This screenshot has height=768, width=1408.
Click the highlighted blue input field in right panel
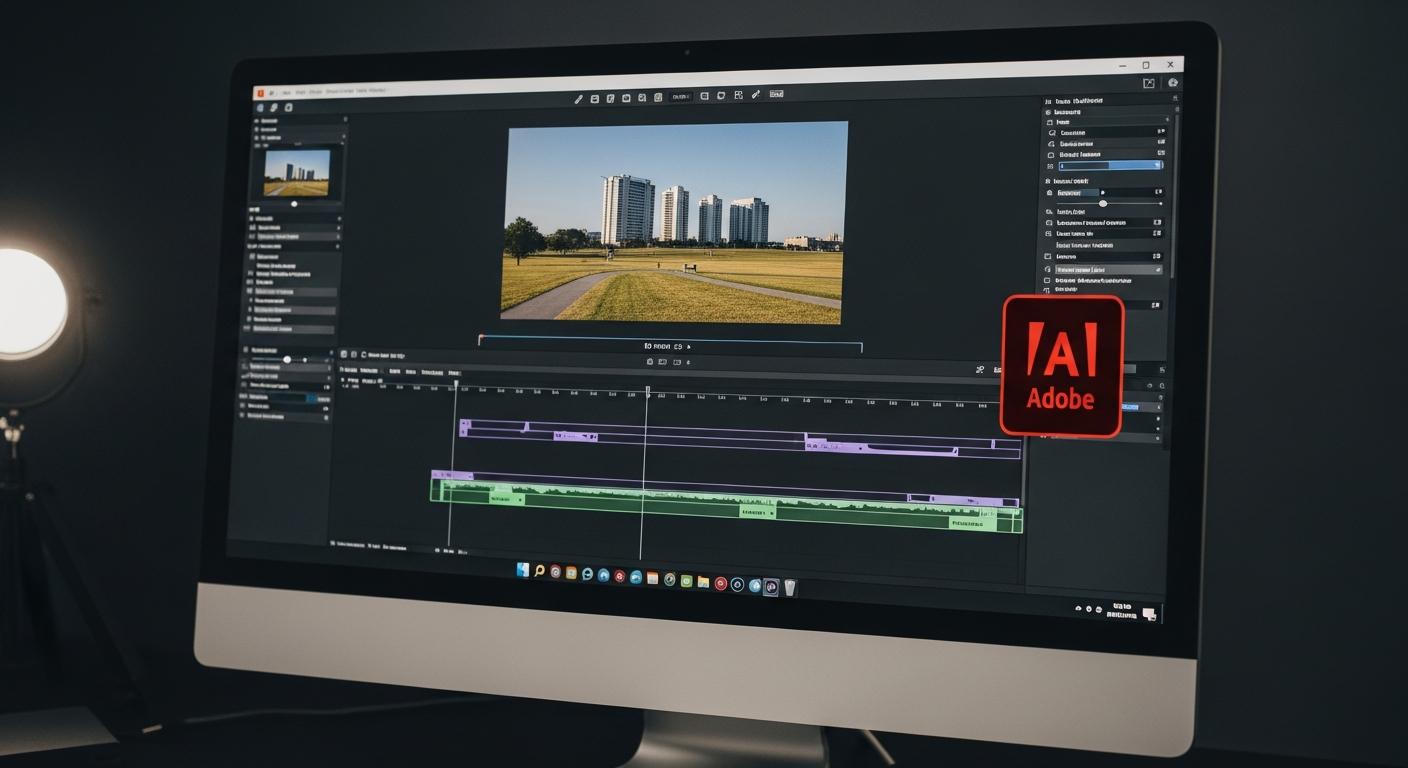coord(1109,166)
